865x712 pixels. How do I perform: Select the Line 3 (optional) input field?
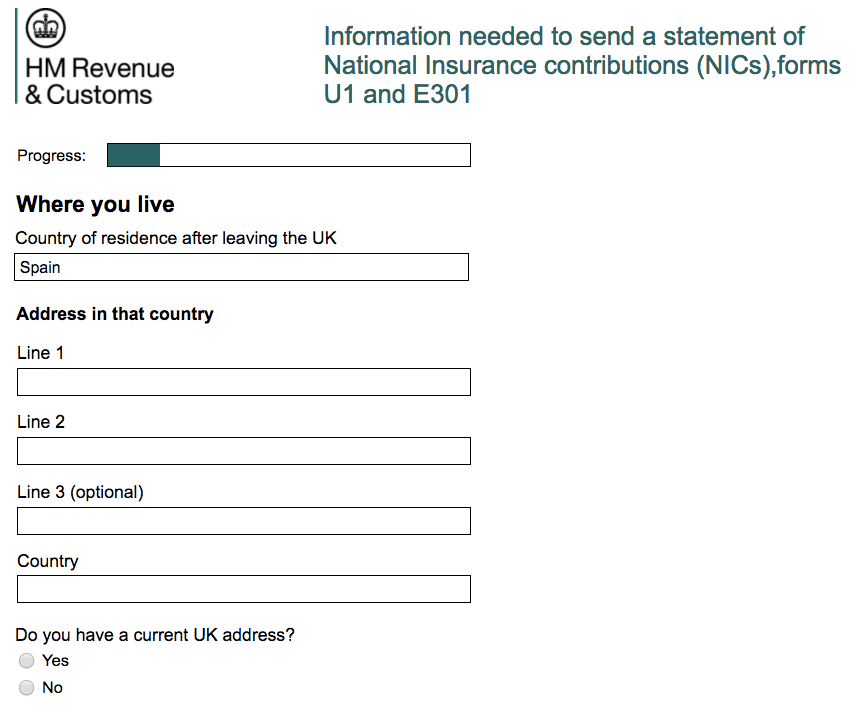tap(243, 521)
